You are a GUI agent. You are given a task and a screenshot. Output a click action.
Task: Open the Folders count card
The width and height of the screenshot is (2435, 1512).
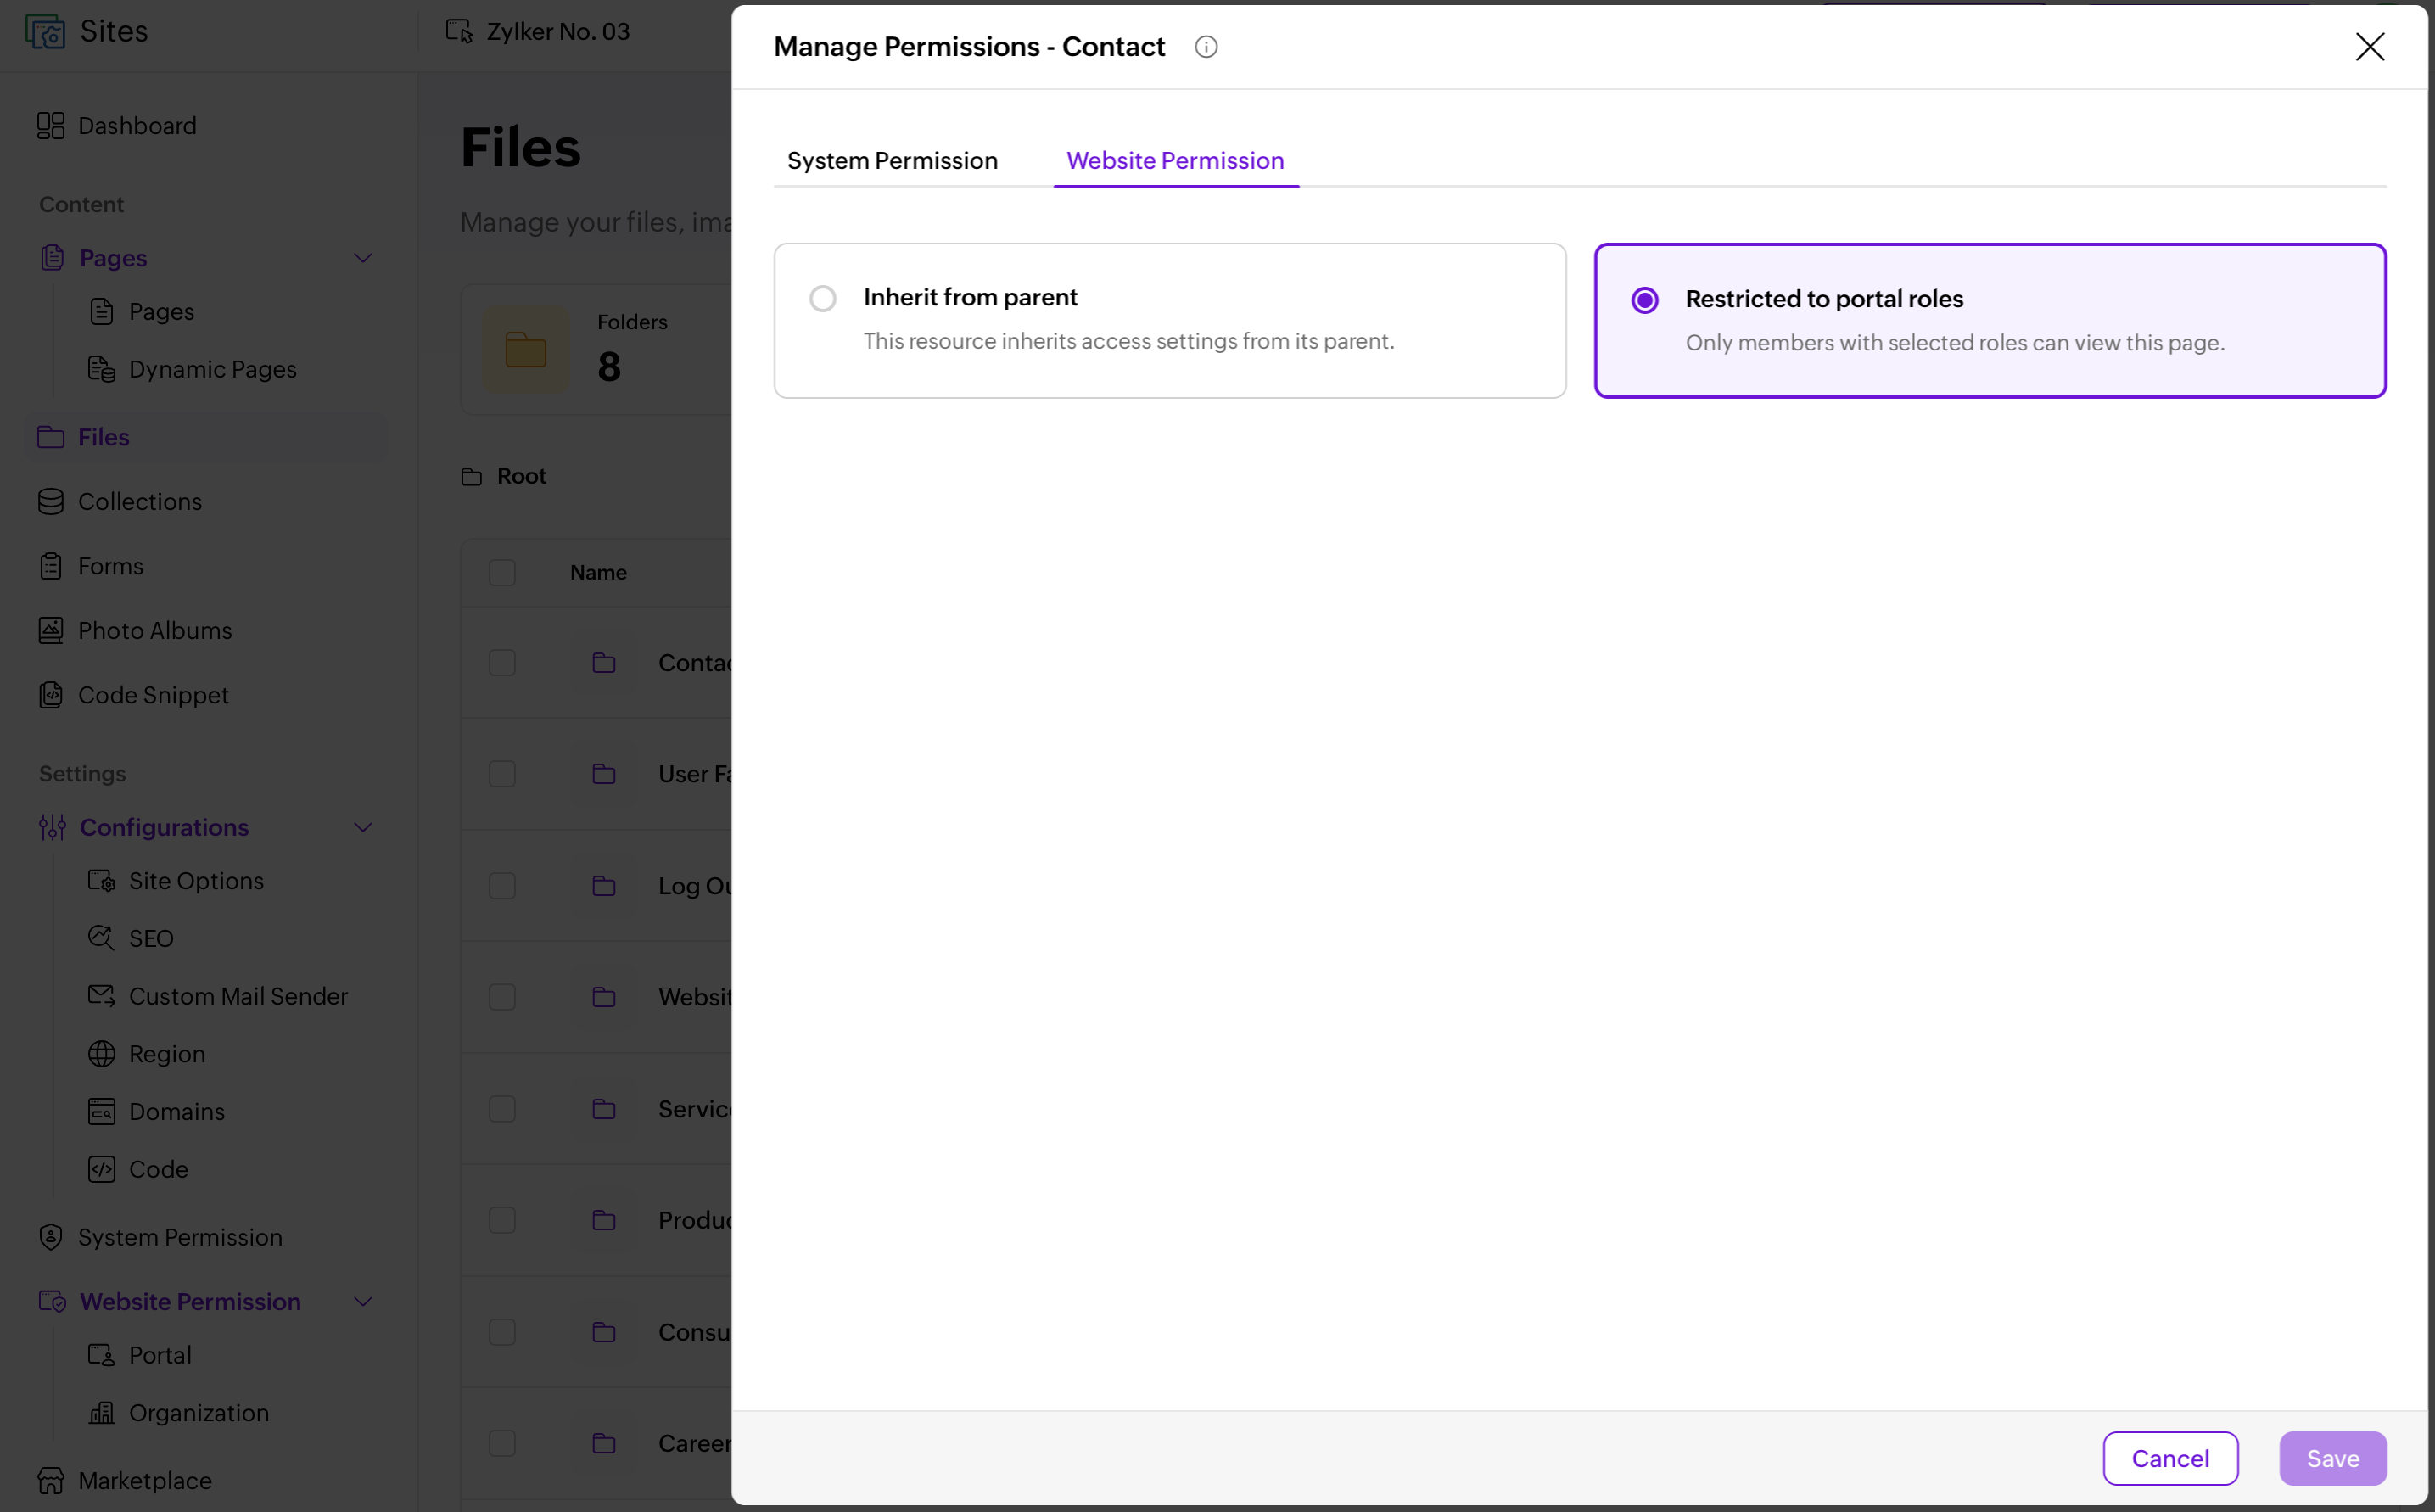click(x=597, y=349)
